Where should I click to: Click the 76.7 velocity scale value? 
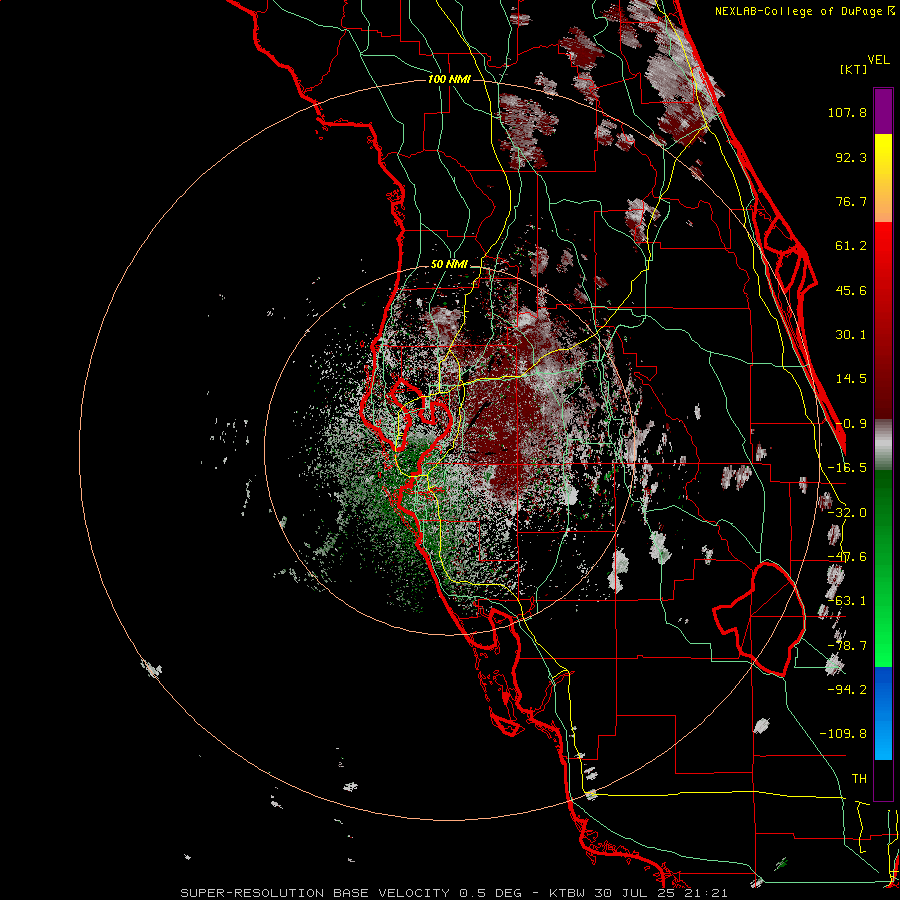pyautogui.click(x=851, y=201)
